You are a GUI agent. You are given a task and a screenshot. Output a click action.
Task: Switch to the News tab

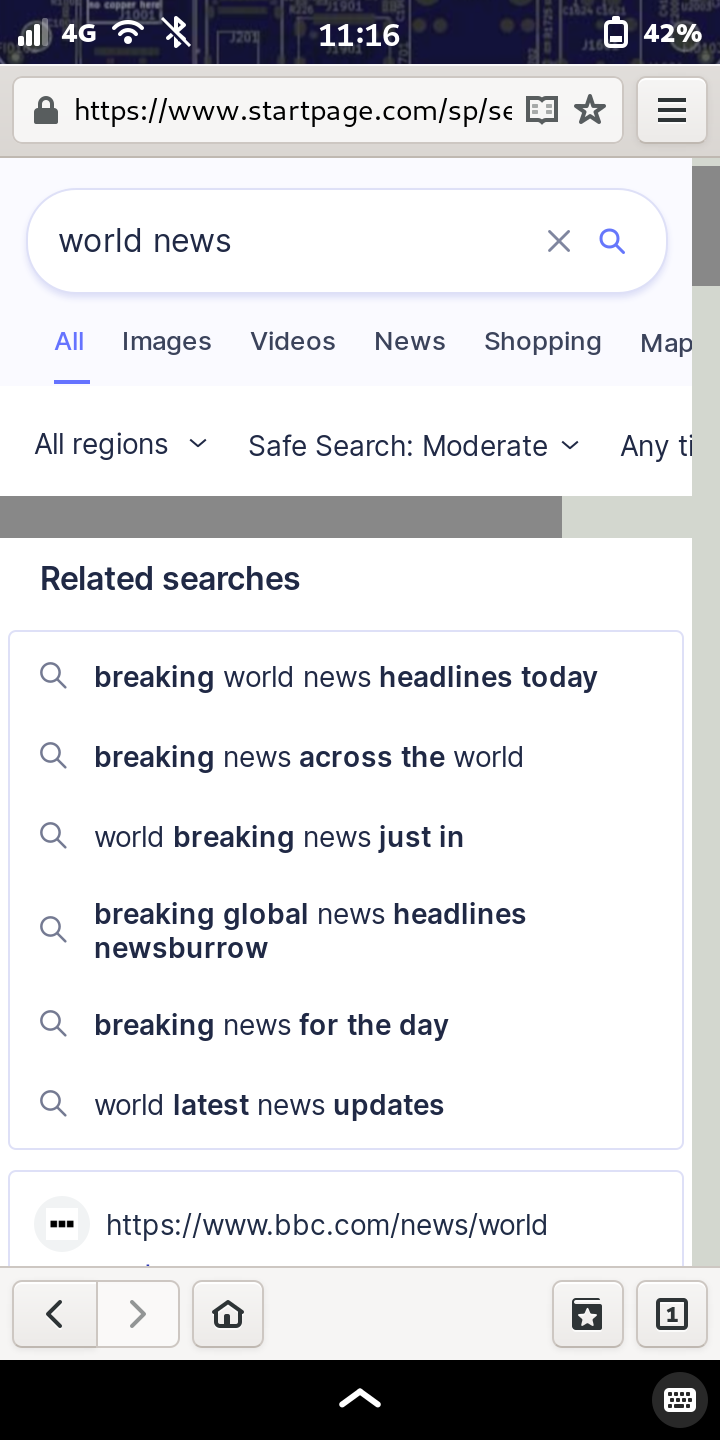tap(410, 342)
